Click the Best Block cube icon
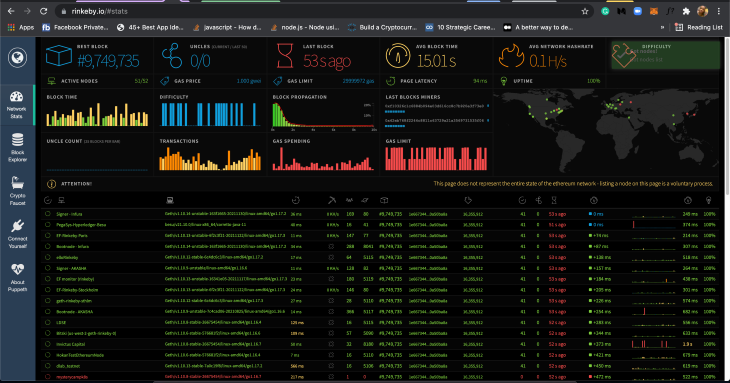730x383 pixels. [x=59, y=56]
